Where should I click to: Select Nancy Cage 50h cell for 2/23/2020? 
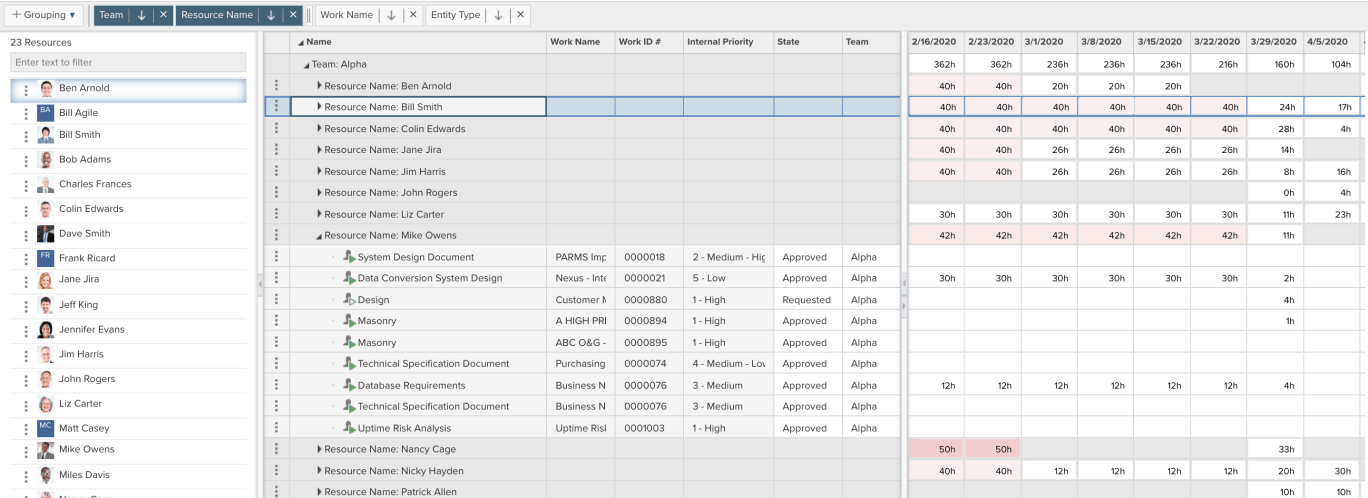(992, 449)
